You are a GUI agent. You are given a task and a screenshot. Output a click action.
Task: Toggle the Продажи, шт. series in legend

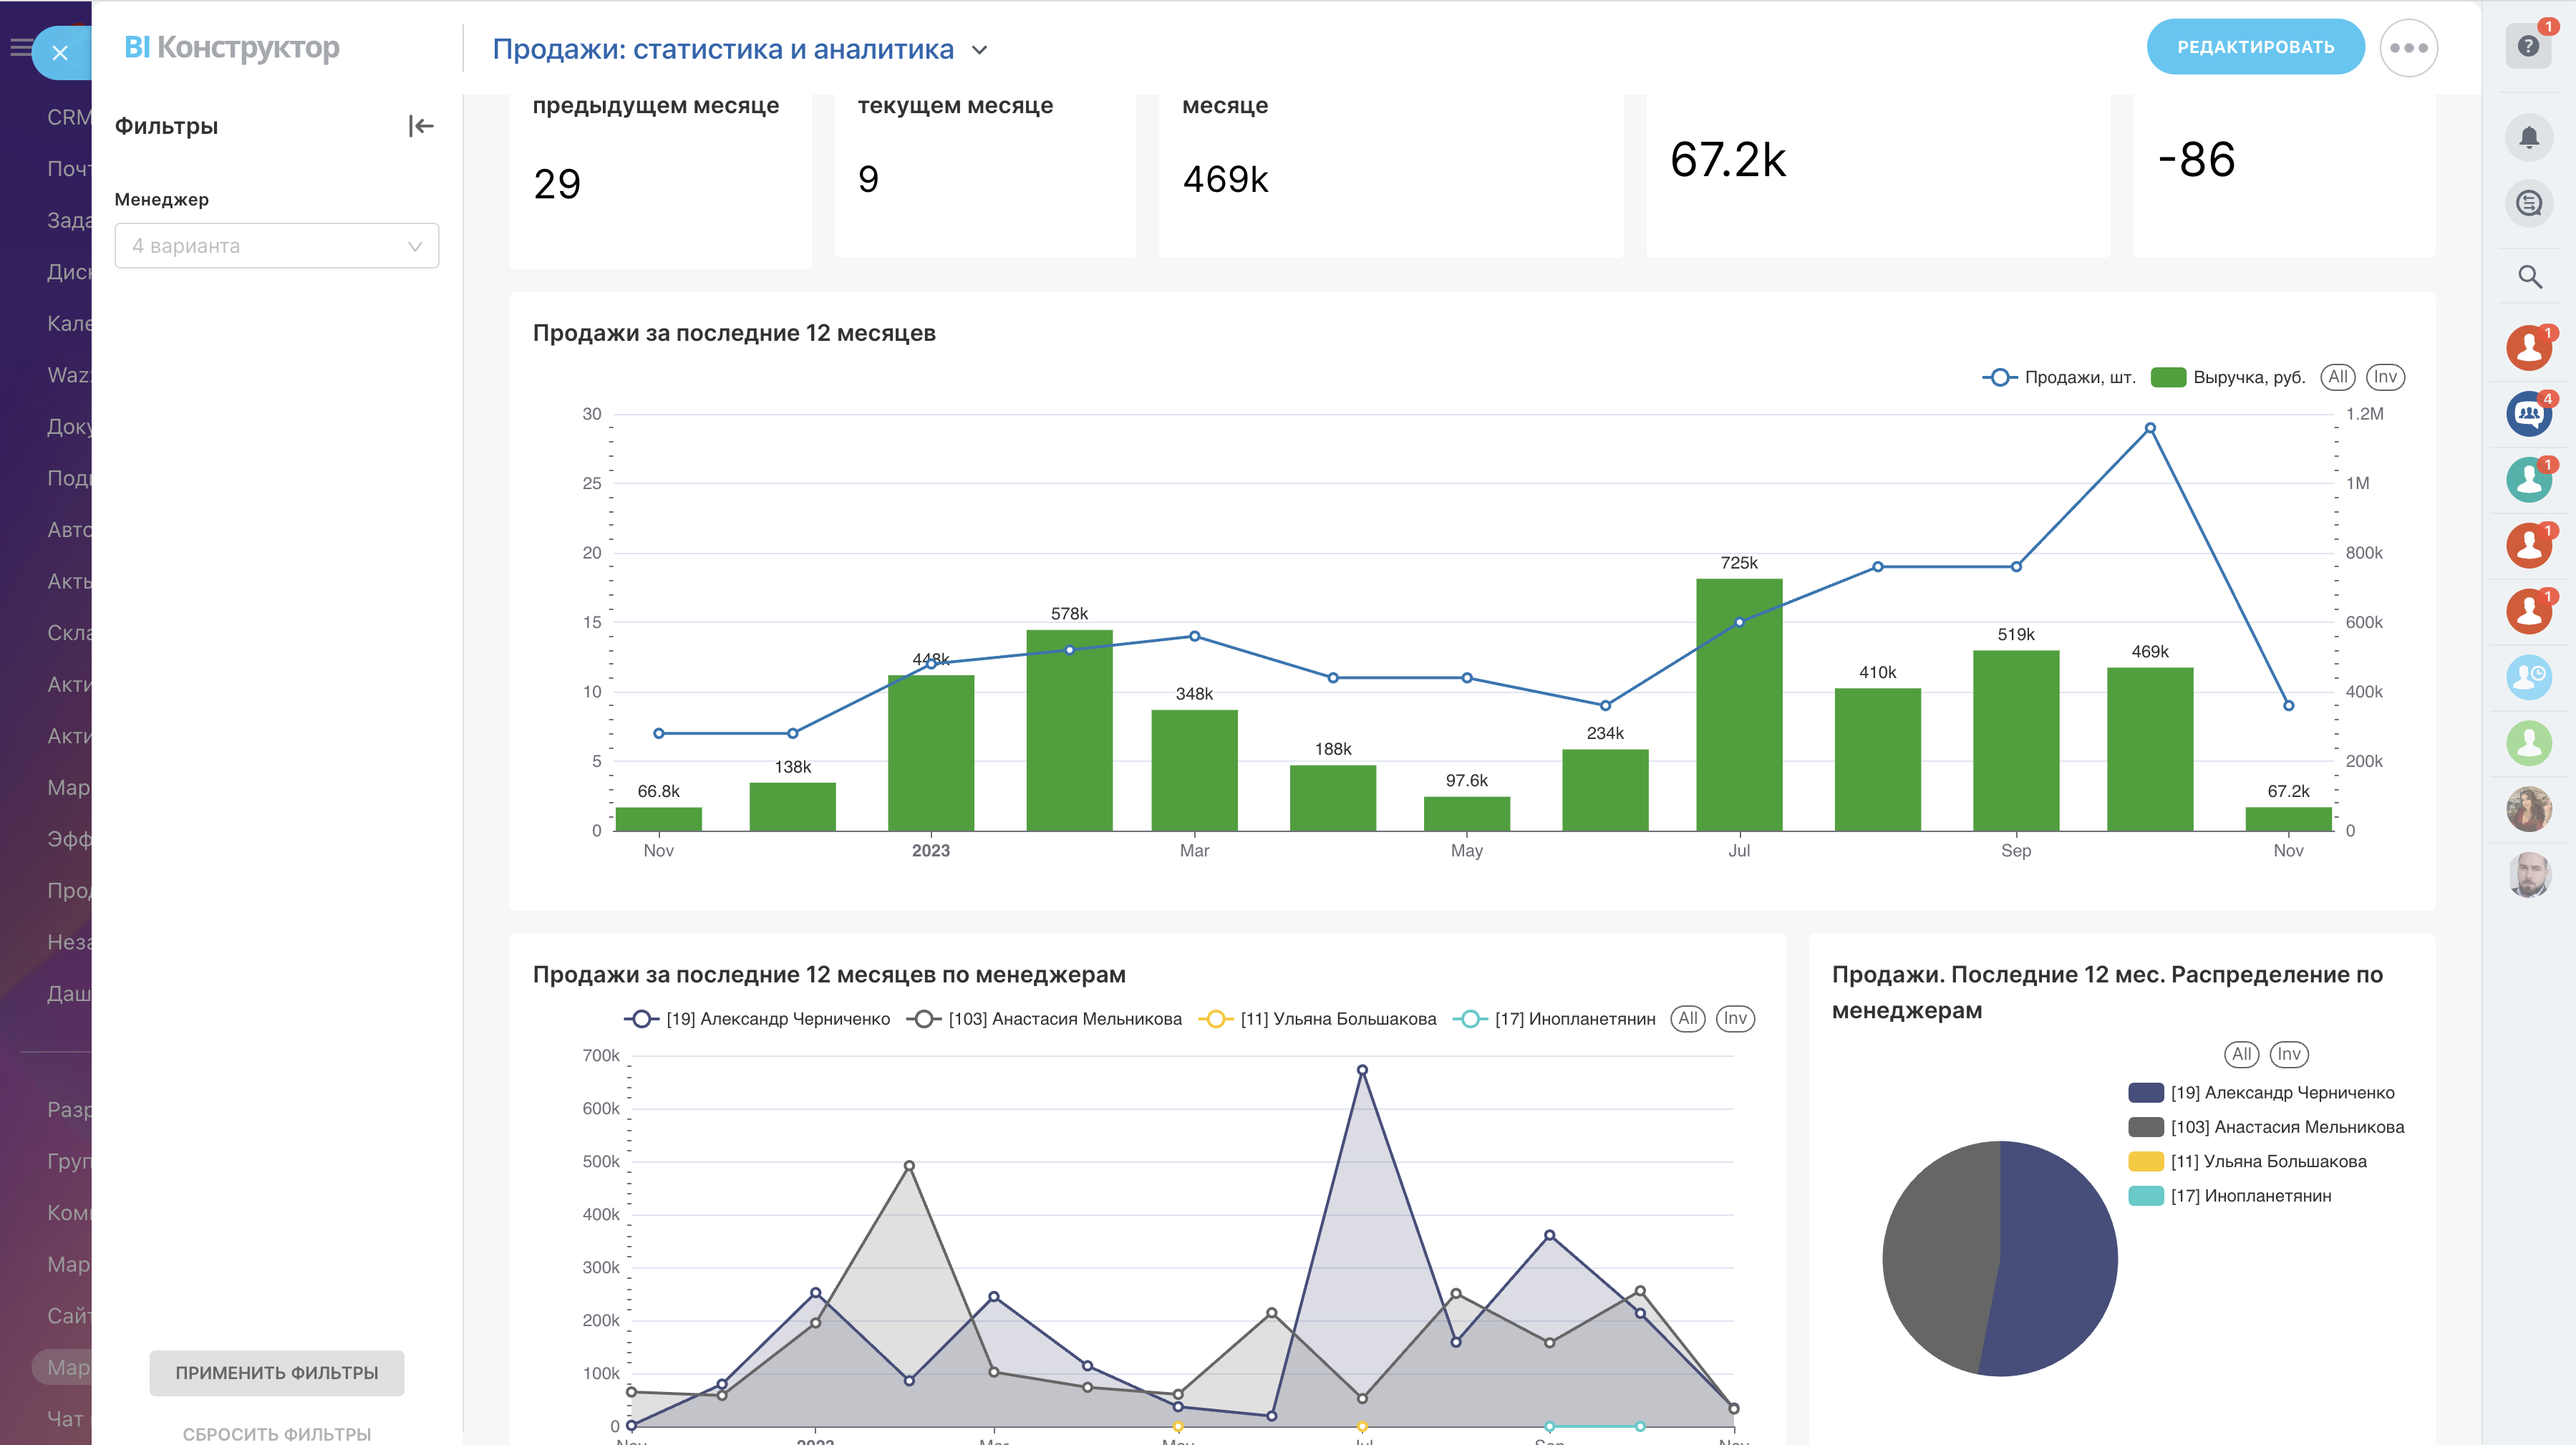point(2060,377)
